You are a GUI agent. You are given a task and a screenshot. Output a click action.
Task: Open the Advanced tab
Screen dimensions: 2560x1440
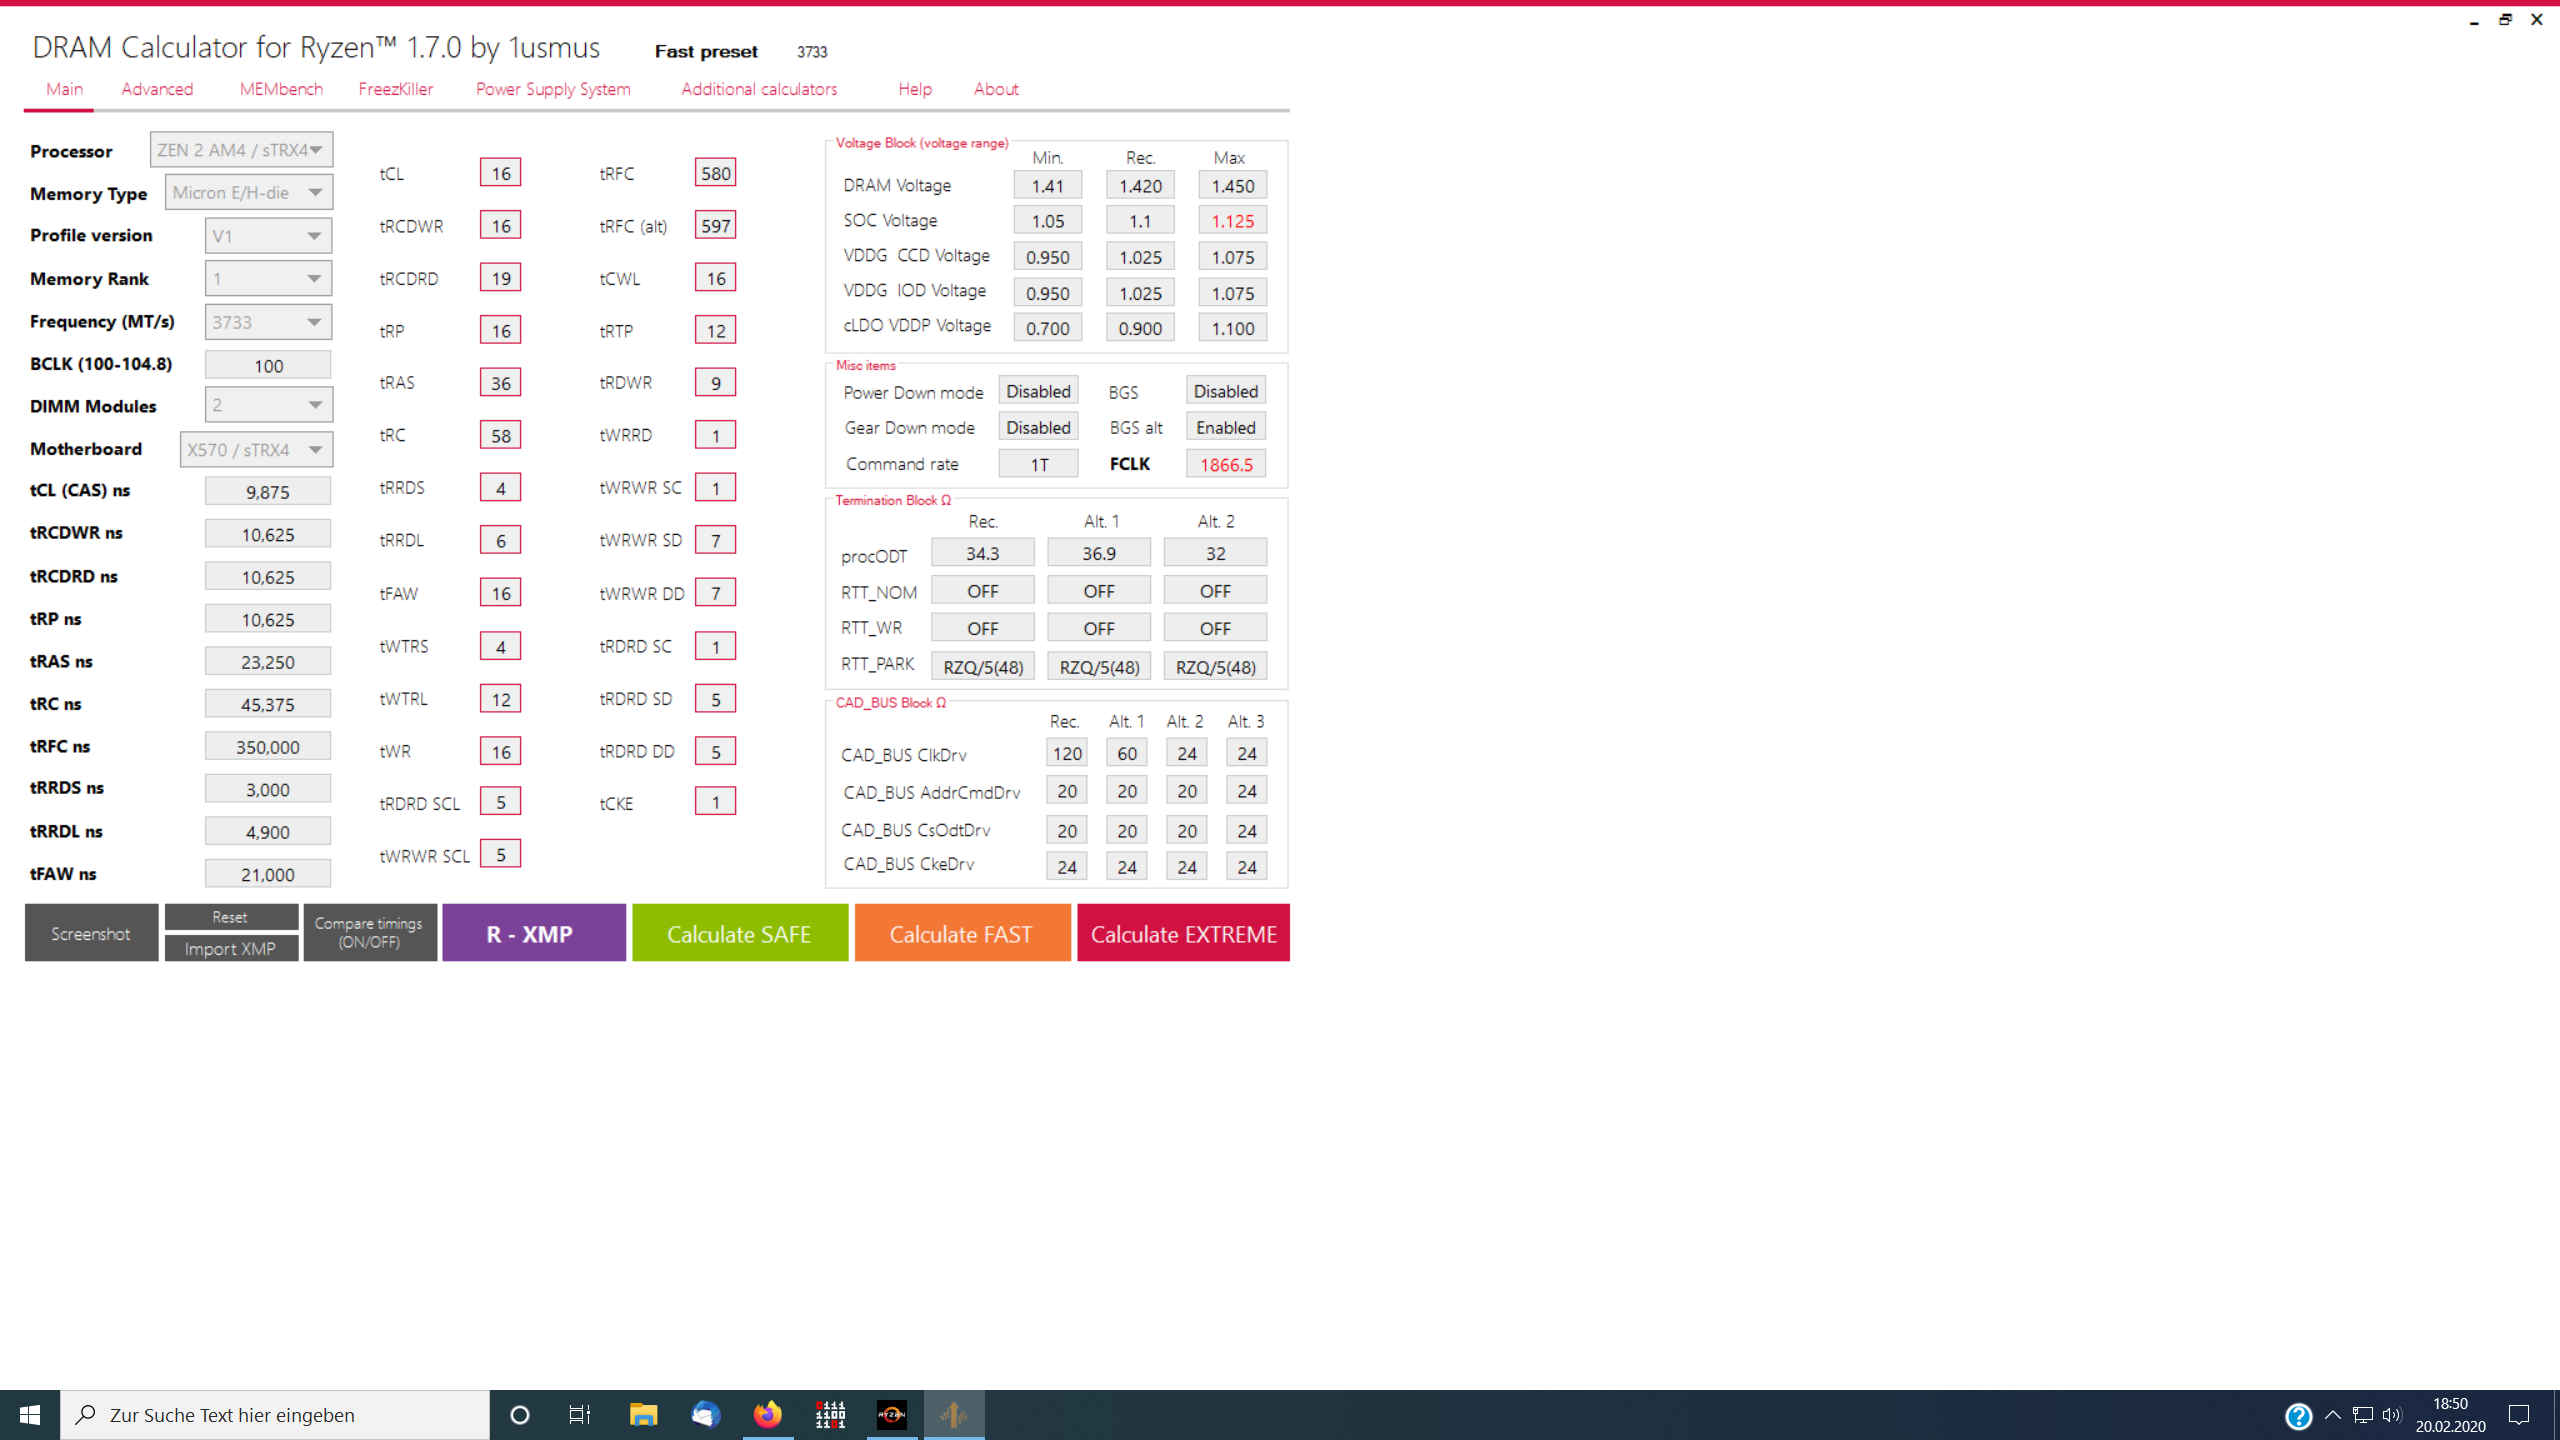tap(157, 89)
